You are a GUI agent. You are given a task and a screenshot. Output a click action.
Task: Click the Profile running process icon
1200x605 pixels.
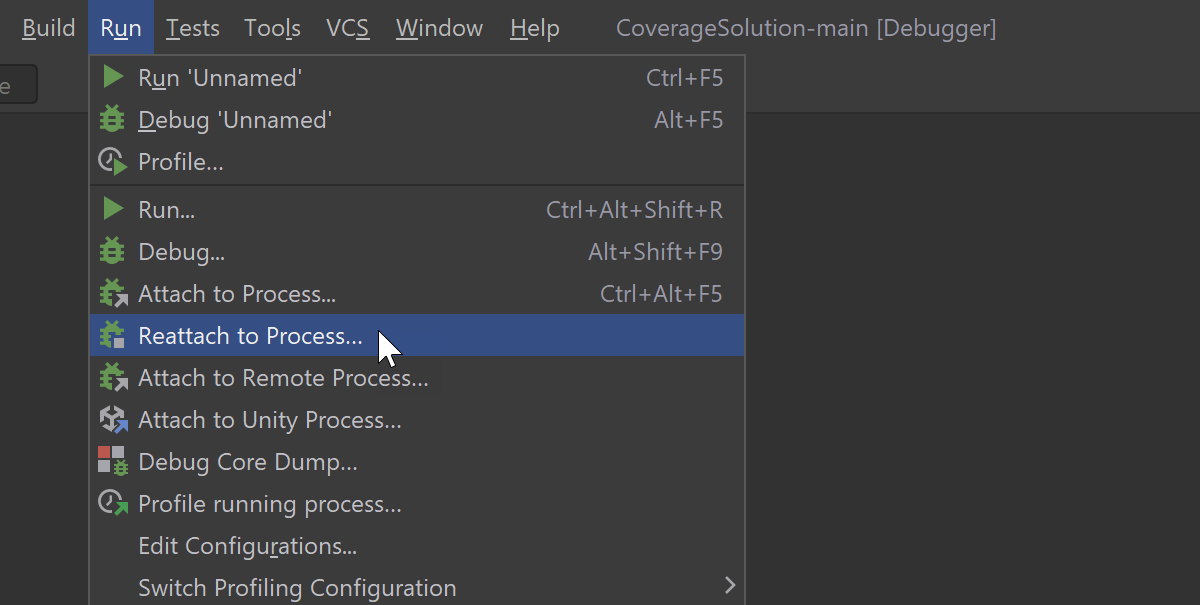click(x=113, y=504)
